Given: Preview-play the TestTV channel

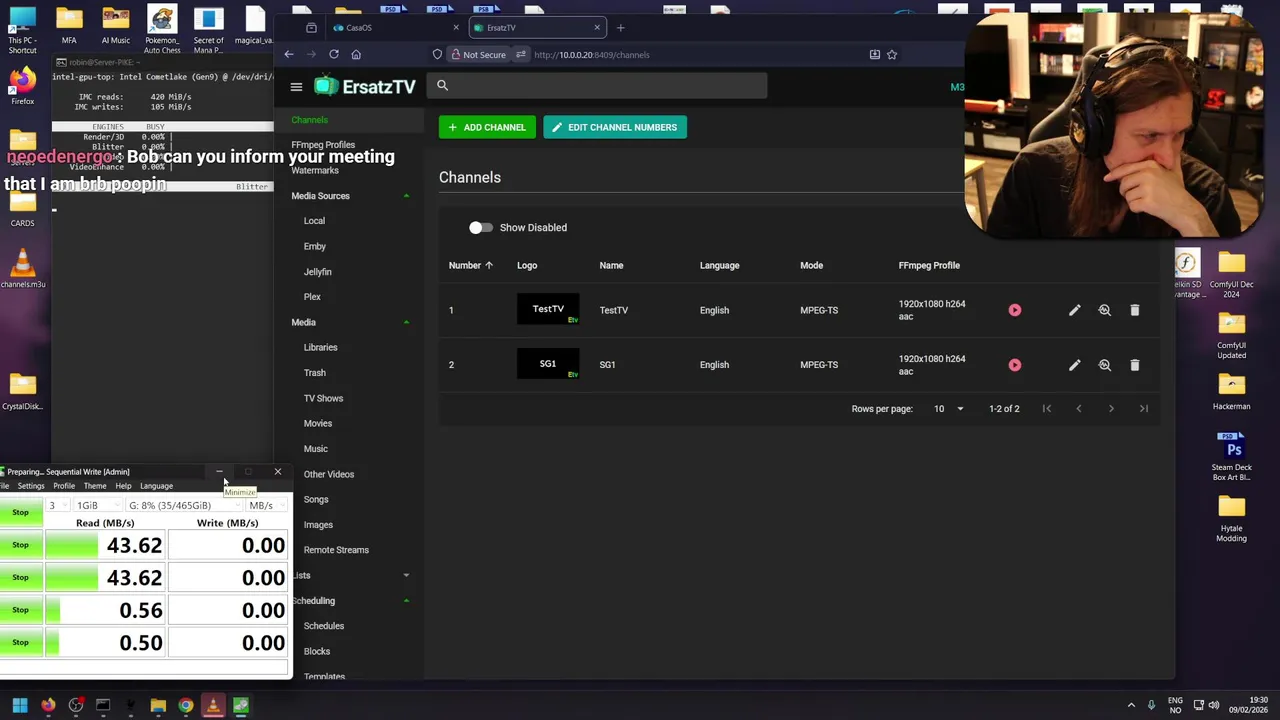Looking at the screenshot, I should 1015,310.
